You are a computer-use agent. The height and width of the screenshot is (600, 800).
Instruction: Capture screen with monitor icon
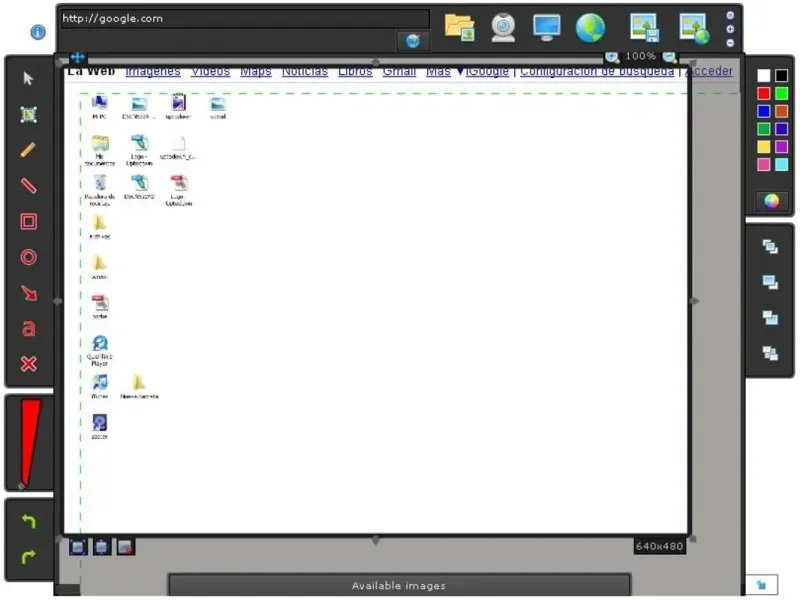pos(546,28)
